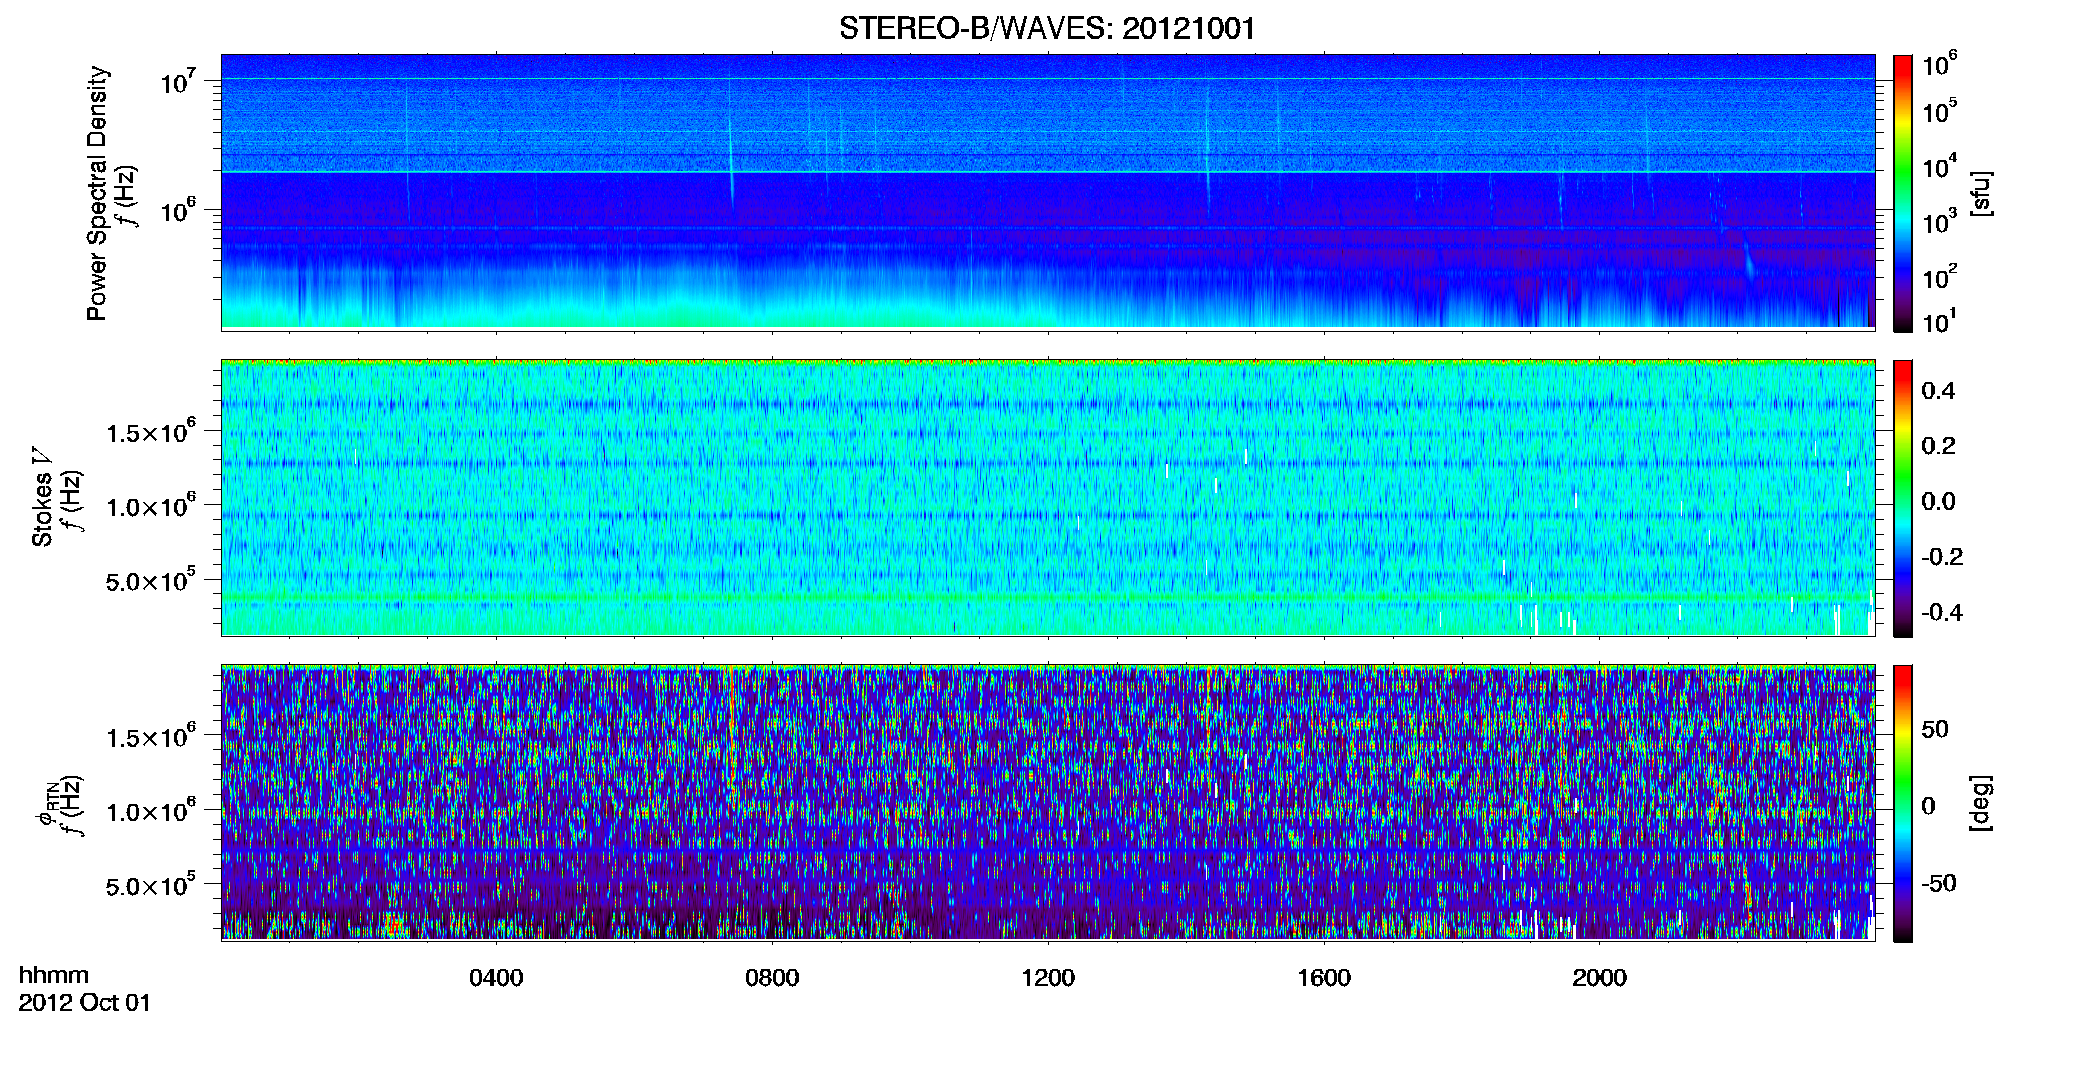Click the φRTN degree colorbar gradient
The width and height of the screenshot is (2096, 1080).
pyautogui.click(x=1903, y=803)
